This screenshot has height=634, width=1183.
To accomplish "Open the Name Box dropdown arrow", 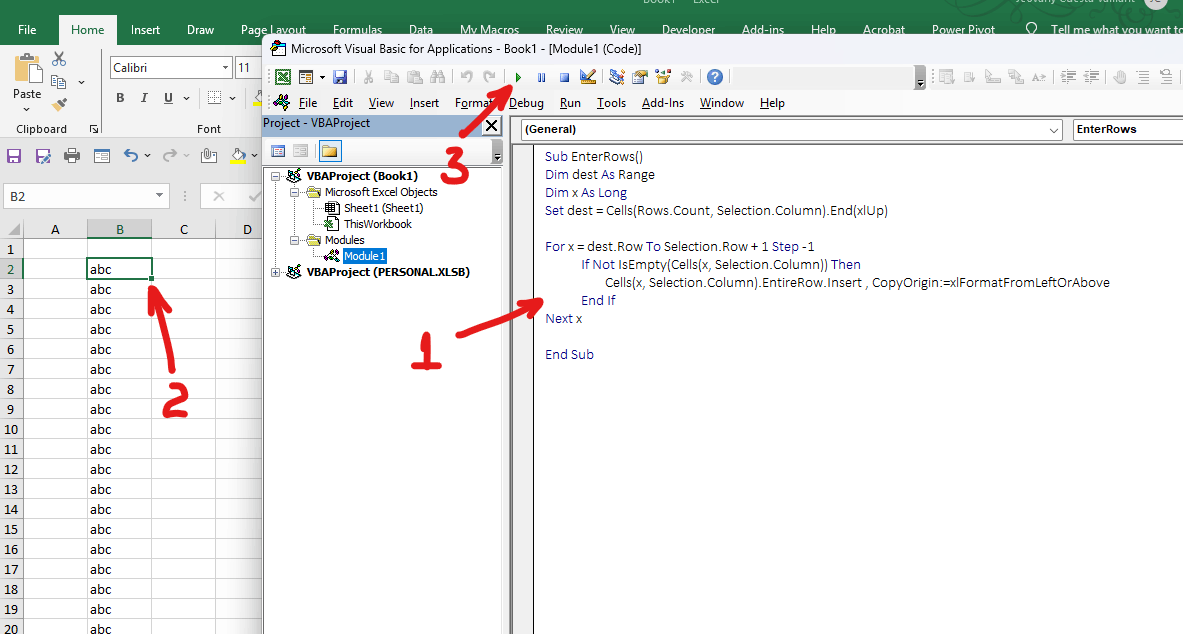I will [159, 195].
